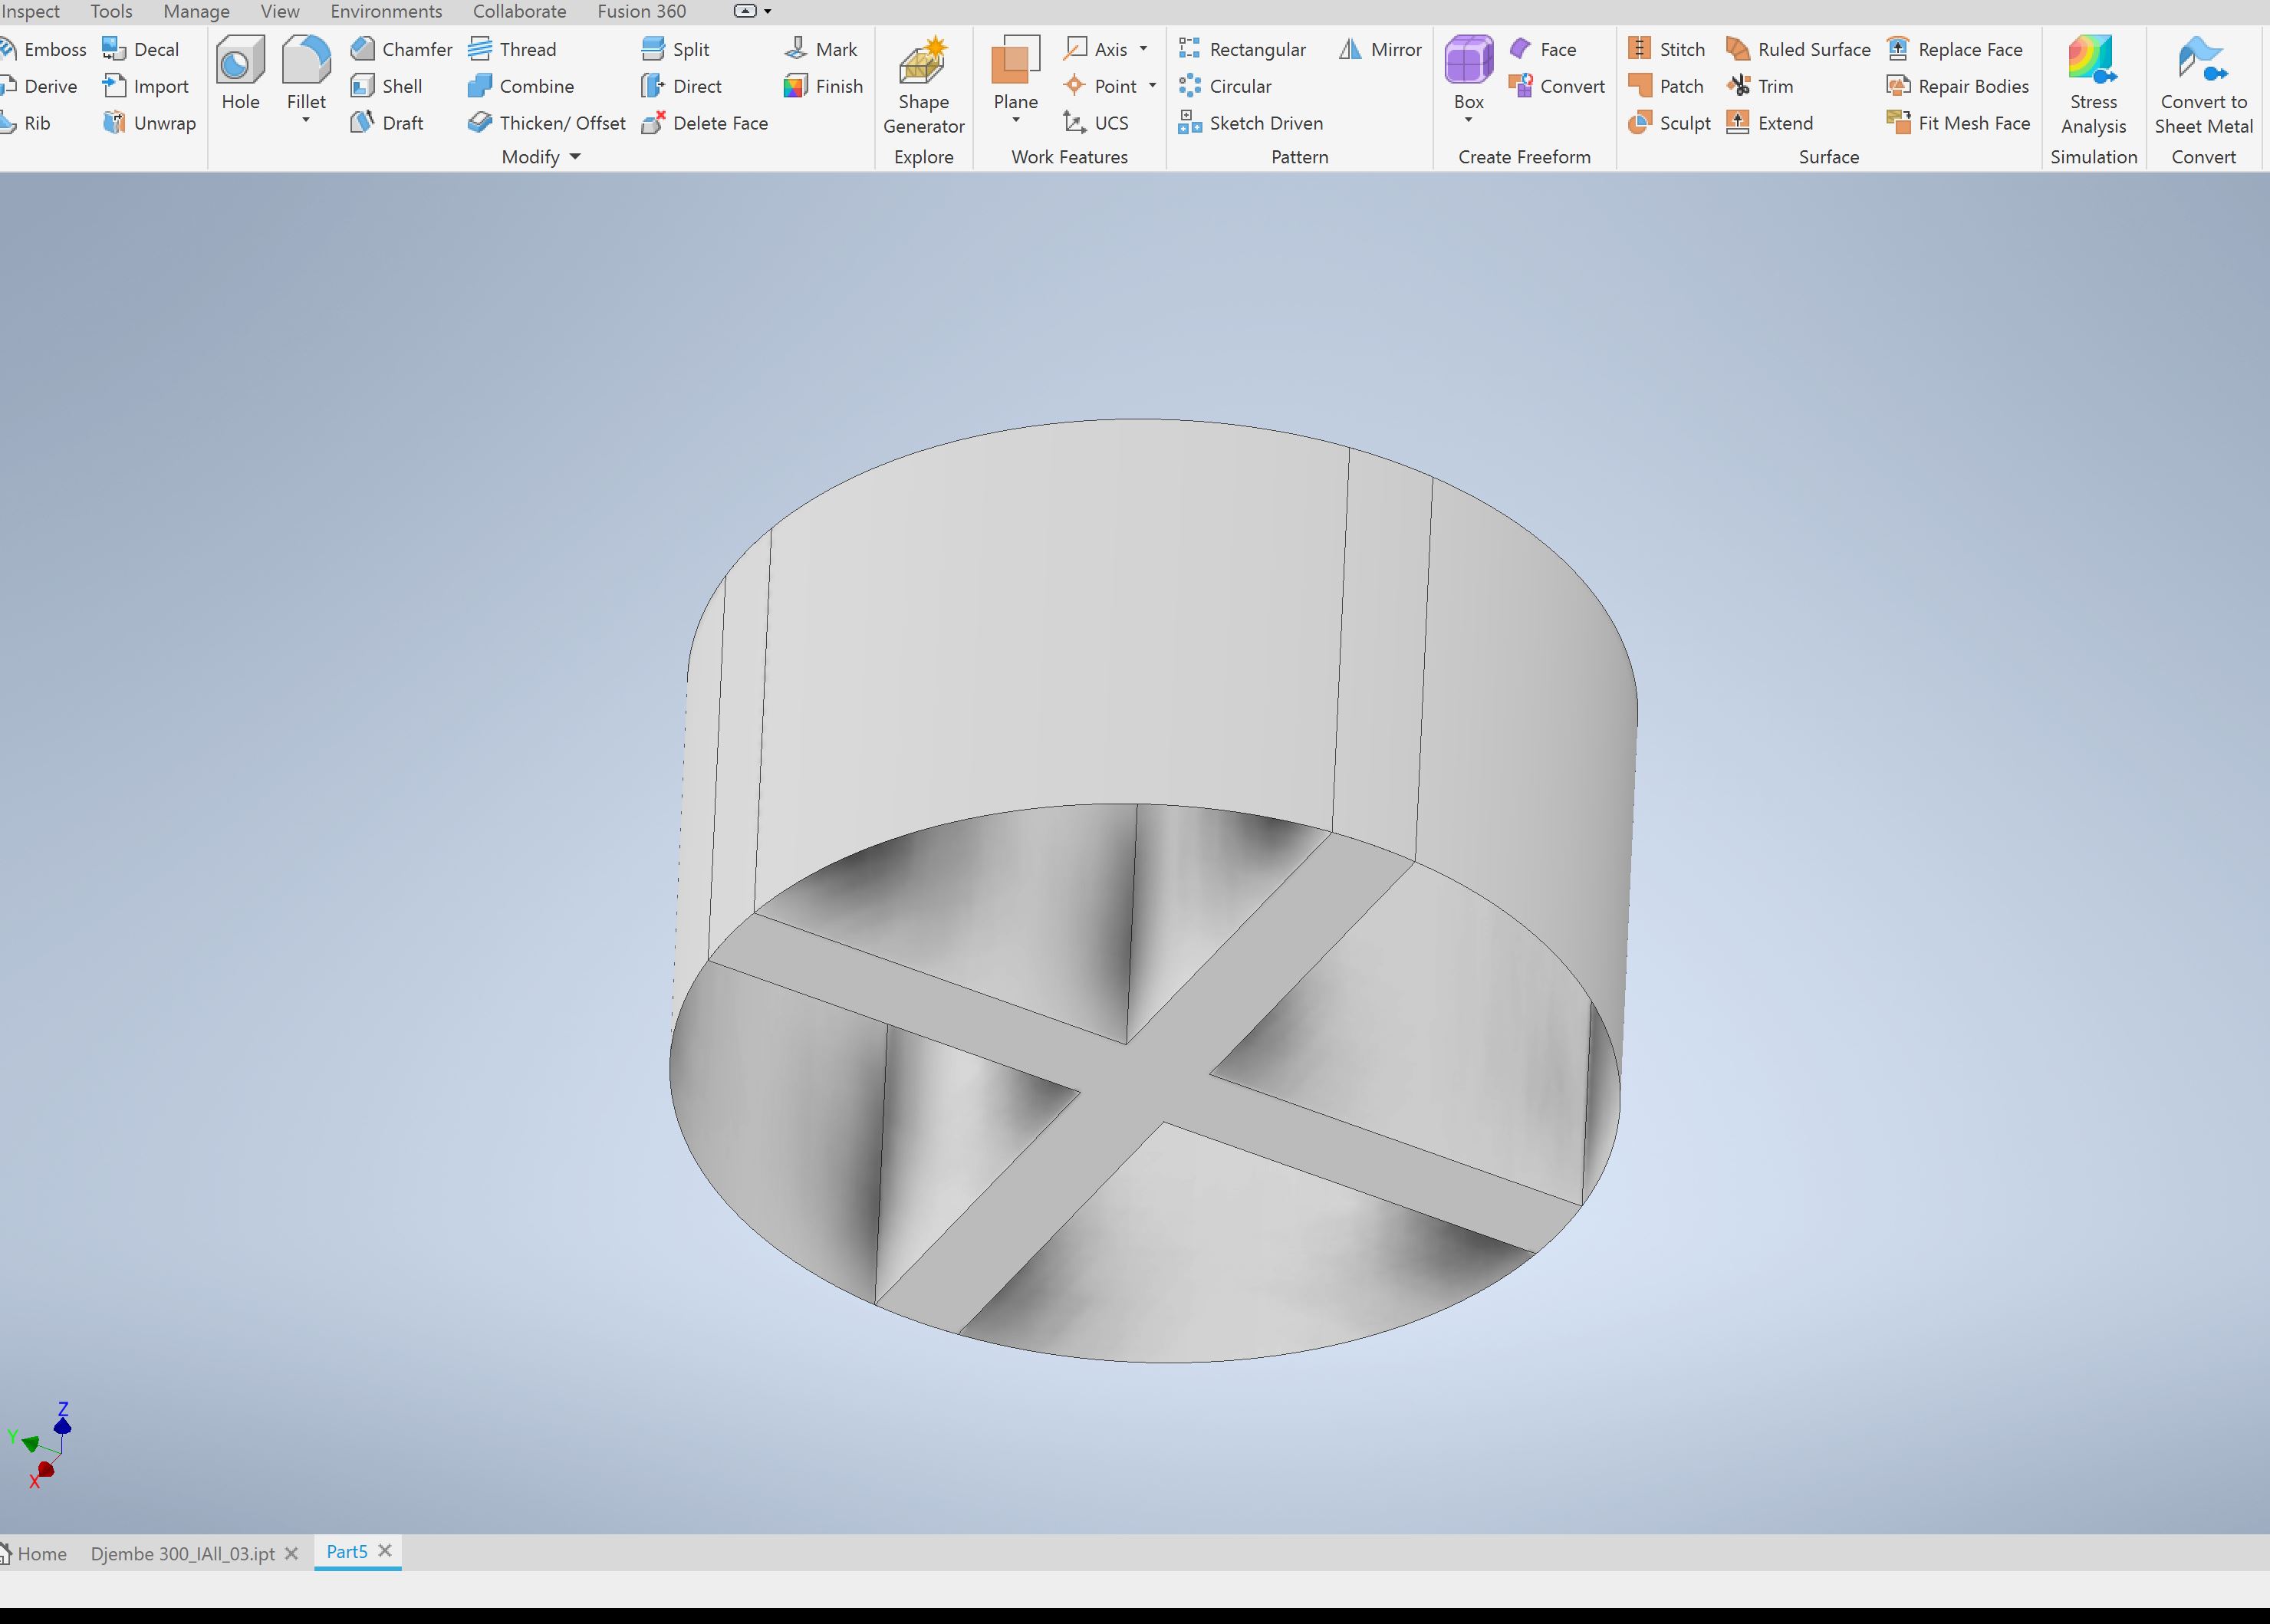Switch to the Djembe 300_IAll_03.ipt document tab

[x=183, y=1553]
